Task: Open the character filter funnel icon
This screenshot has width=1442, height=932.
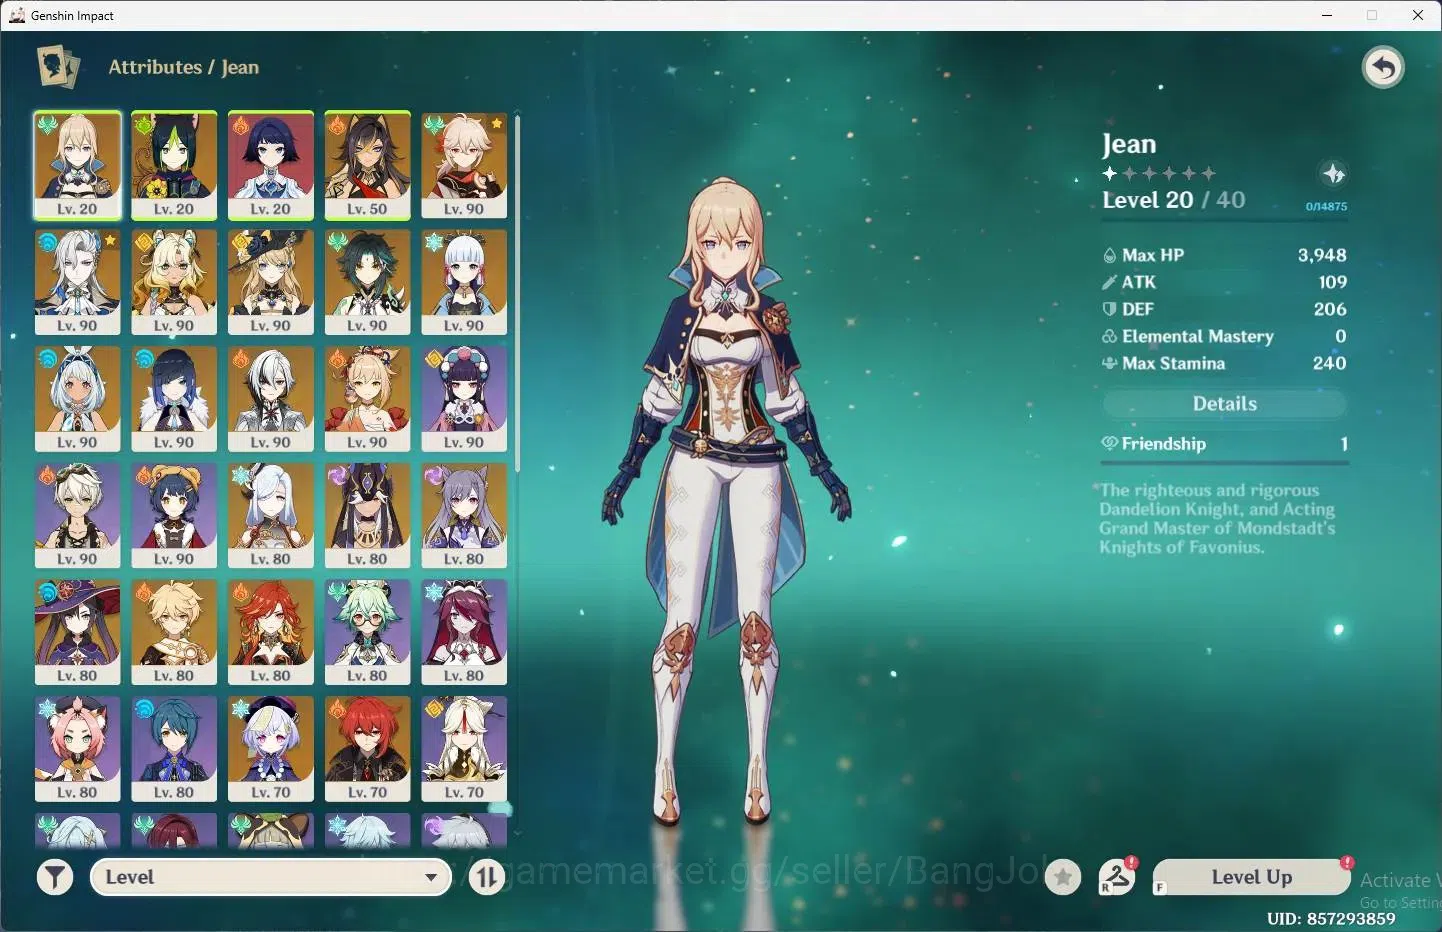Action: tap(55, 878)
